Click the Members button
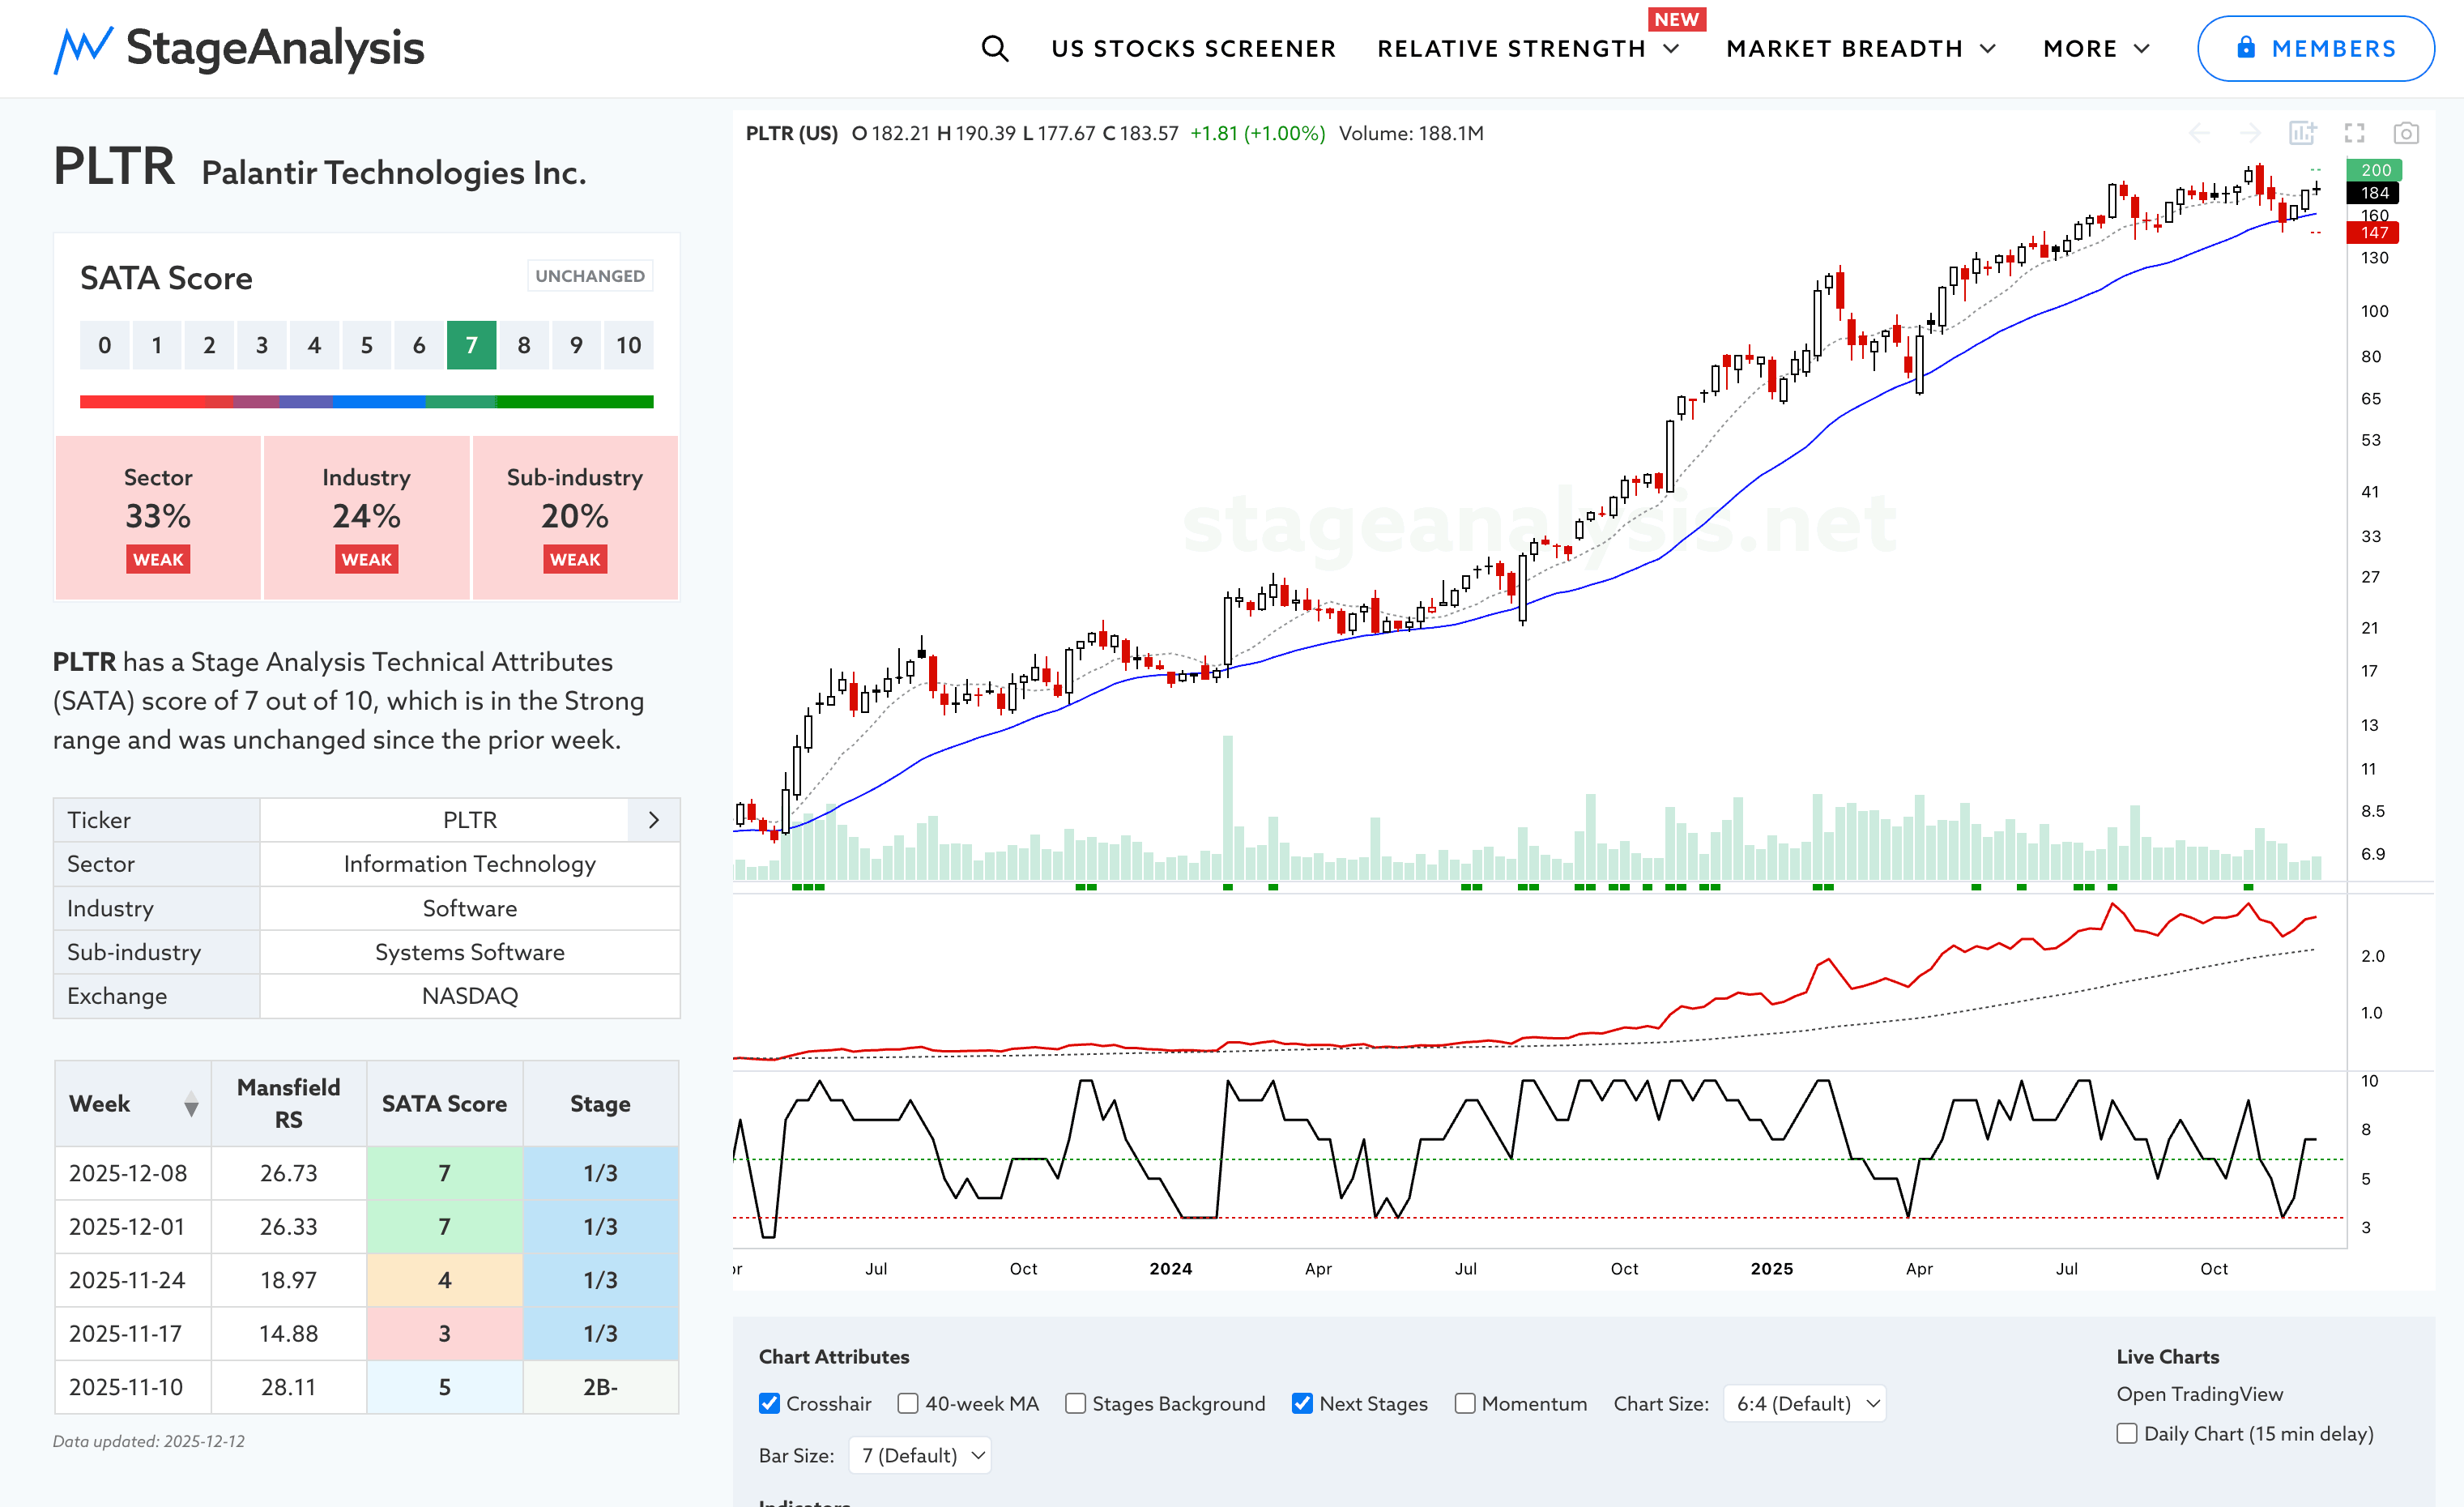The height and width of the screenshot is (1507, 2464). 2315,48
